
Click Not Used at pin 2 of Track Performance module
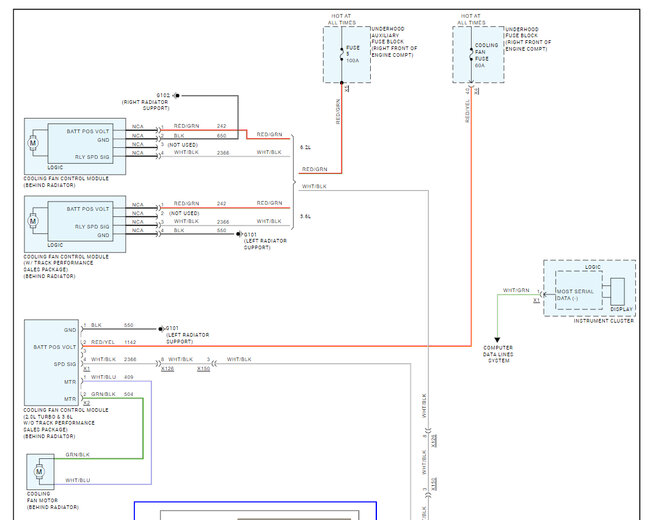184,213
